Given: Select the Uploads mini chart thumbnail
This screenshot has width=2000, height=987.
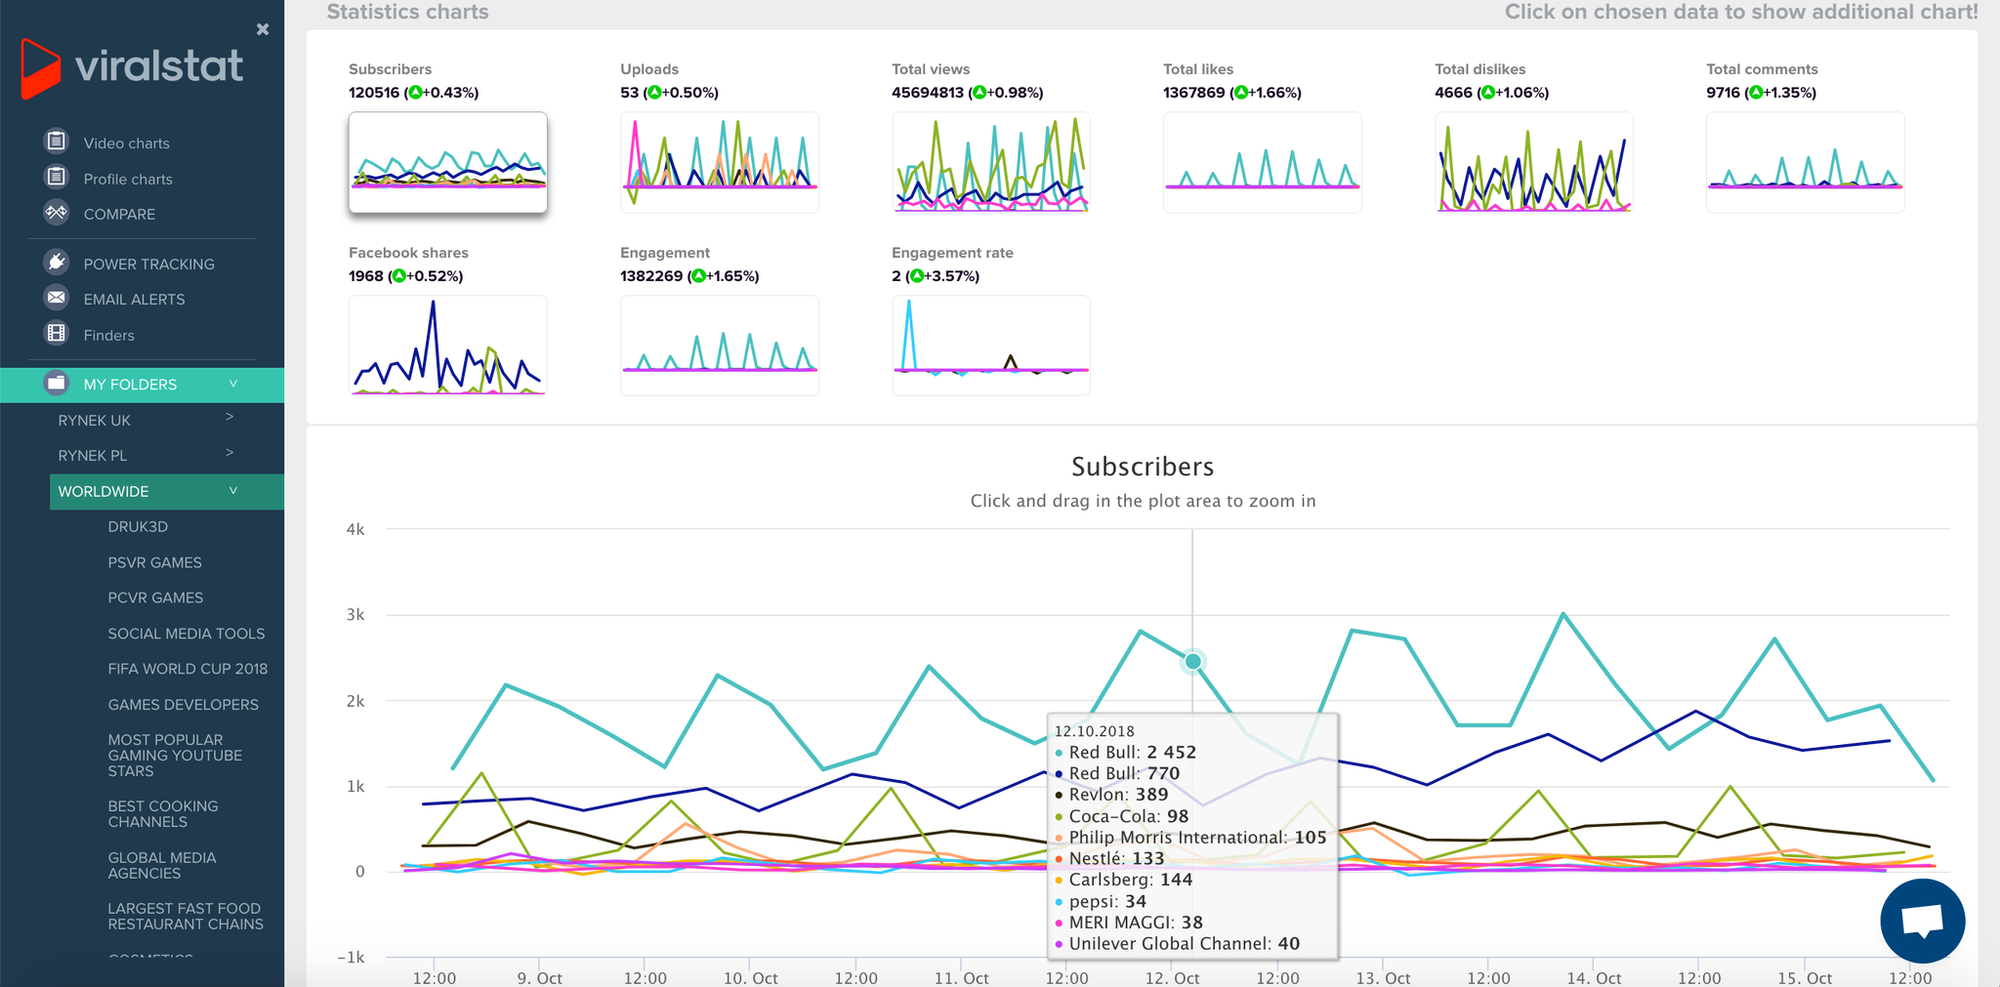Looking at the screenshot, I should (719, 162).
